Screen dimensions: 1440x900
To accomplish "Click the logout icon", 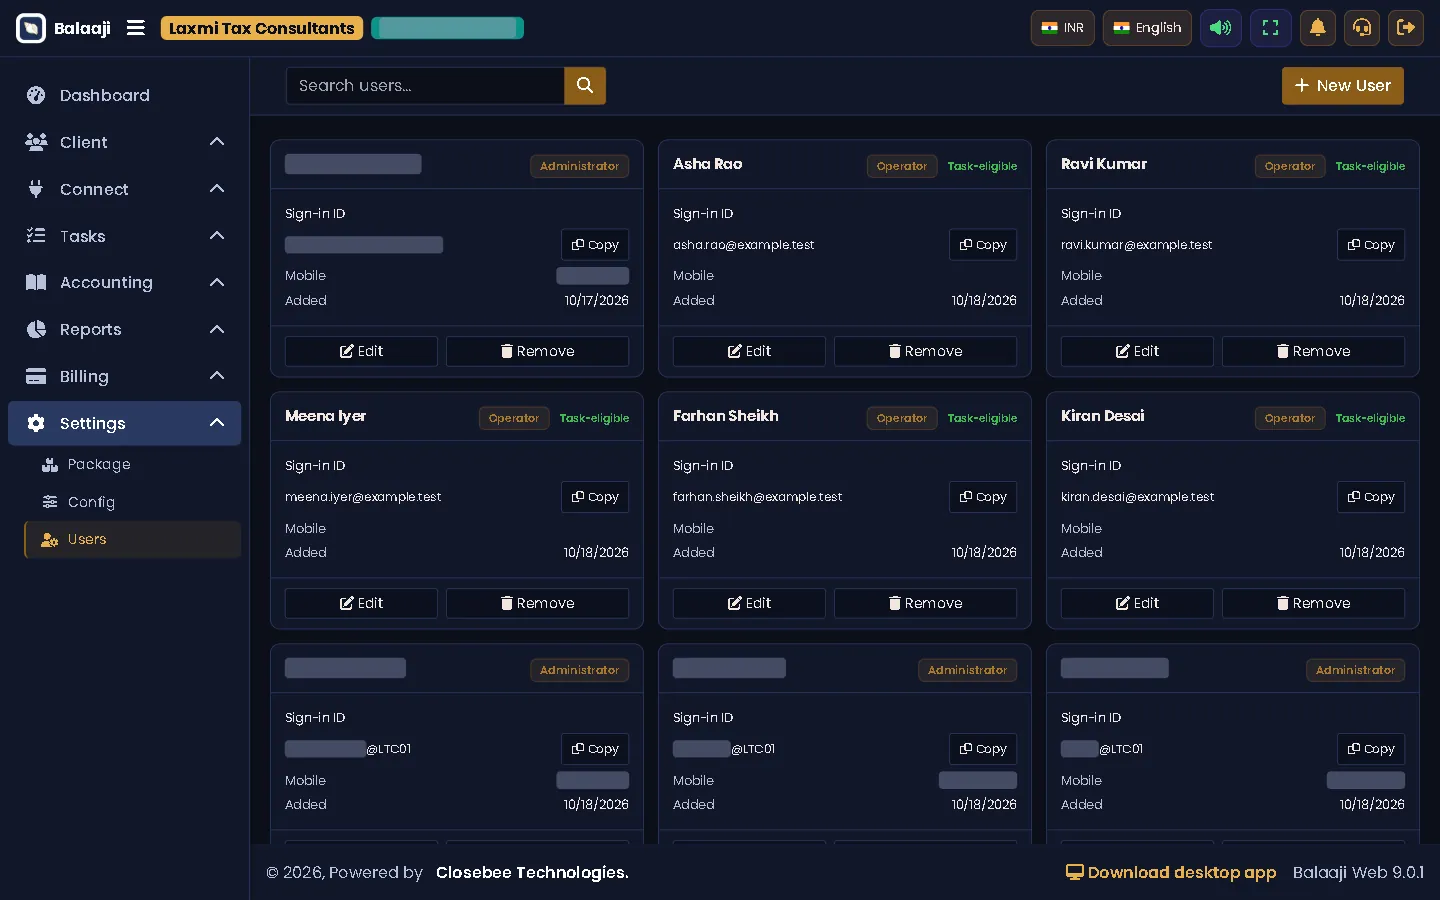I will 1406,28.
